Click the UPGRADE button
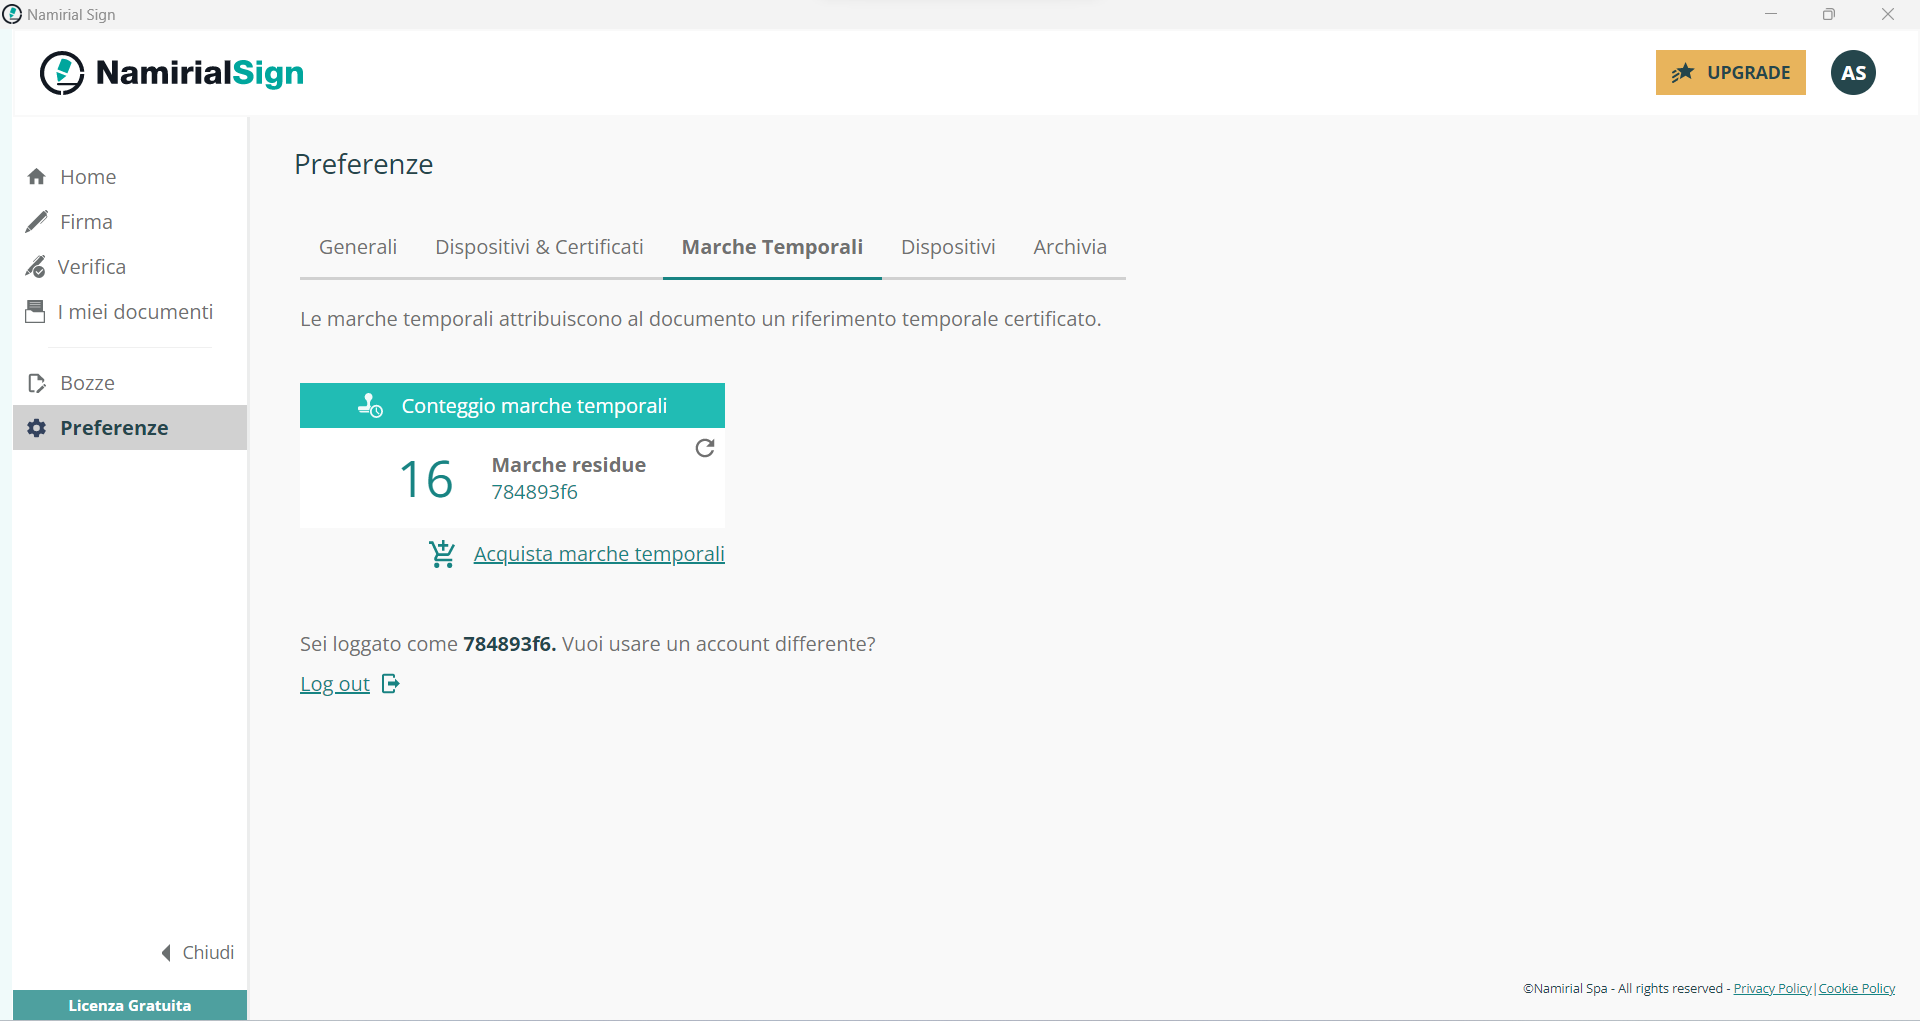 pyautogui.click(x=1731, y=72)
